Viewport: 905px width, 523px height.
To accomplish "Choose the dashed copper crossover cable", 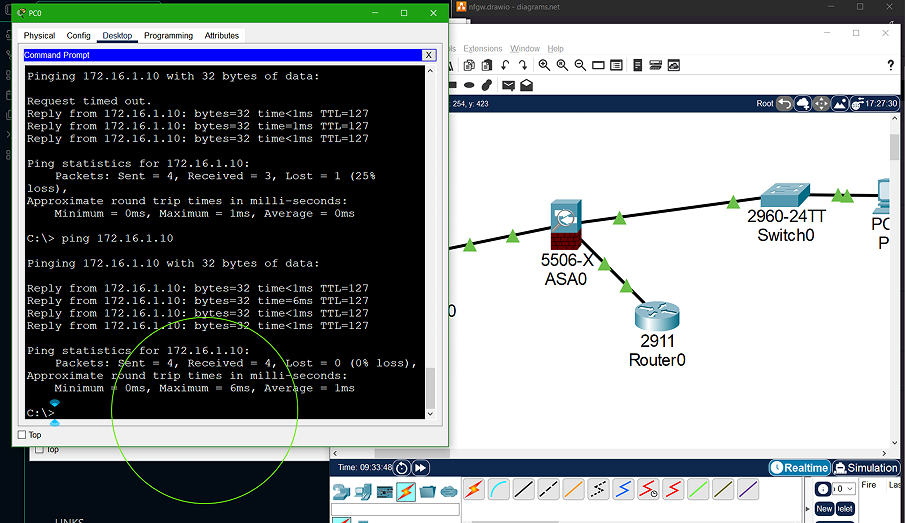I will [x=548, y=490].
